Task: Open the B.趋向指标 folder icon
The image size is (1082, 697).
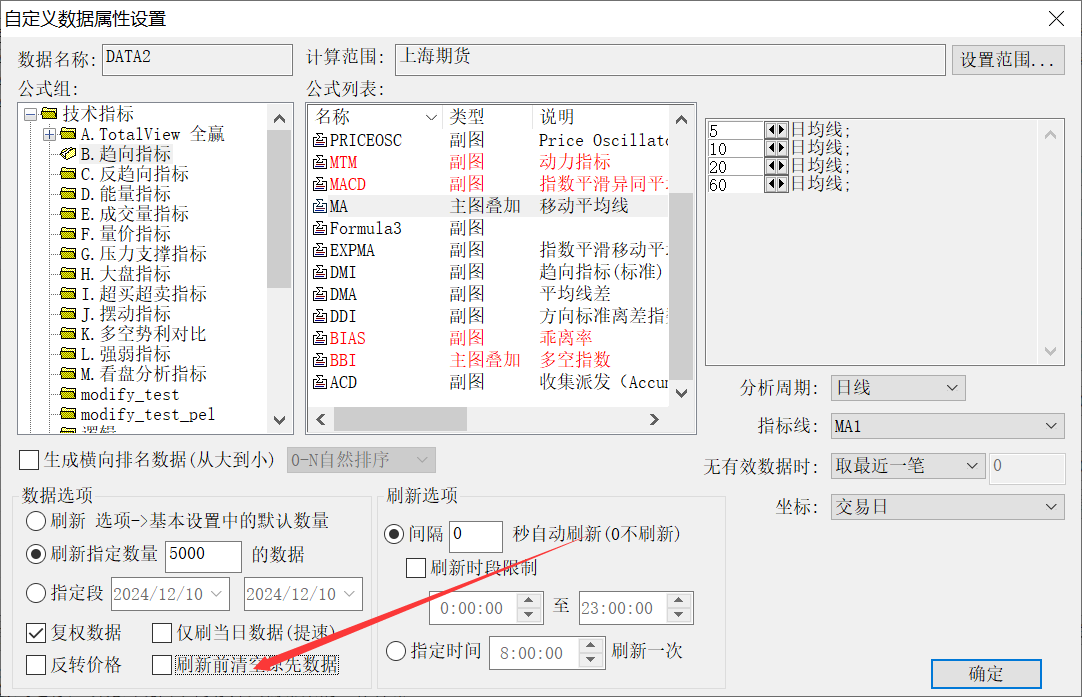Action: click(68, 153)
